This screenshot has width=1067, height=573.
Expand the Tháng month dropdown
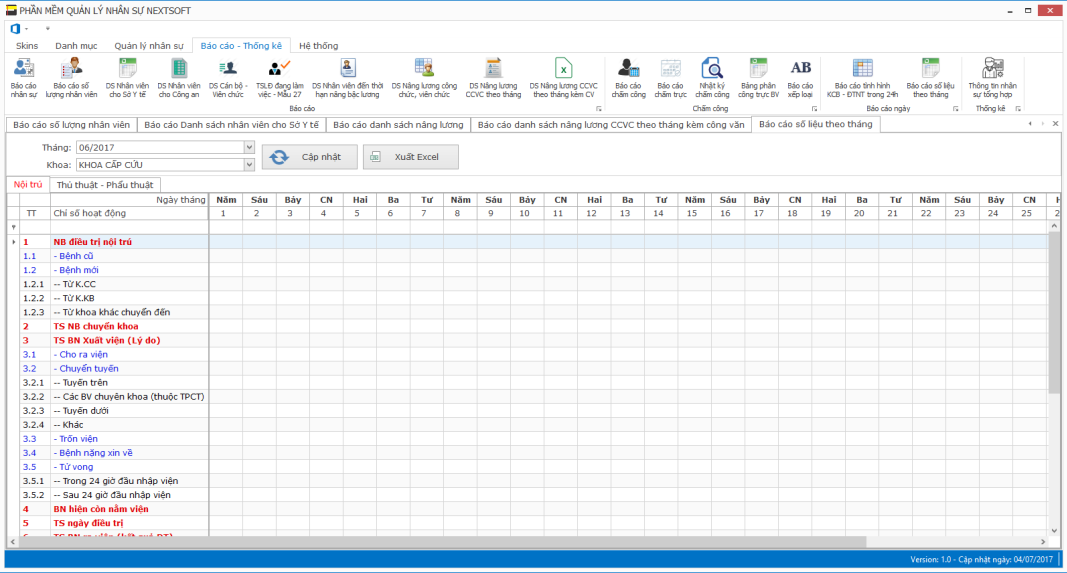click(x=249, y=148)
